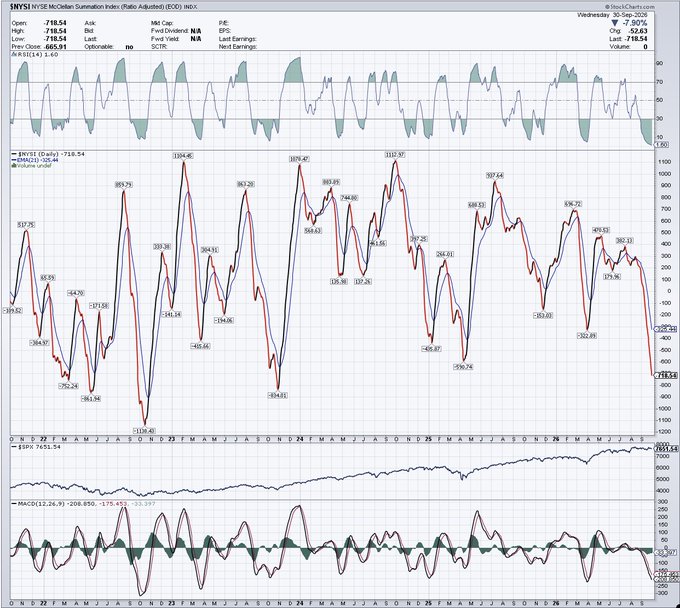Click the $NYSI ticker symbol in header
Image resolution: width=680 pixels, height=608 pixels.
coord(20,7)
